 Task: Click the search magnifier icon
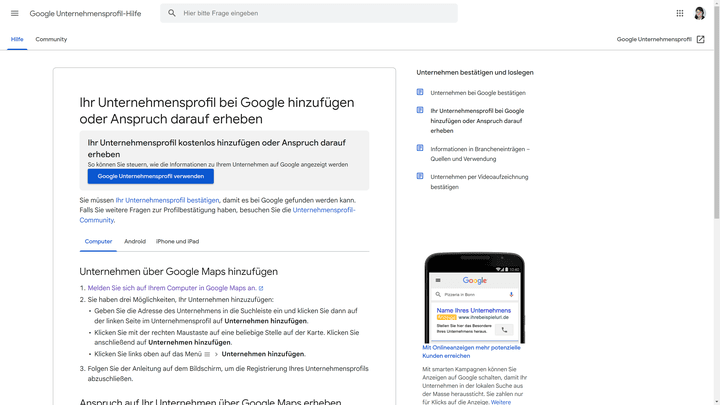point(172,13)
